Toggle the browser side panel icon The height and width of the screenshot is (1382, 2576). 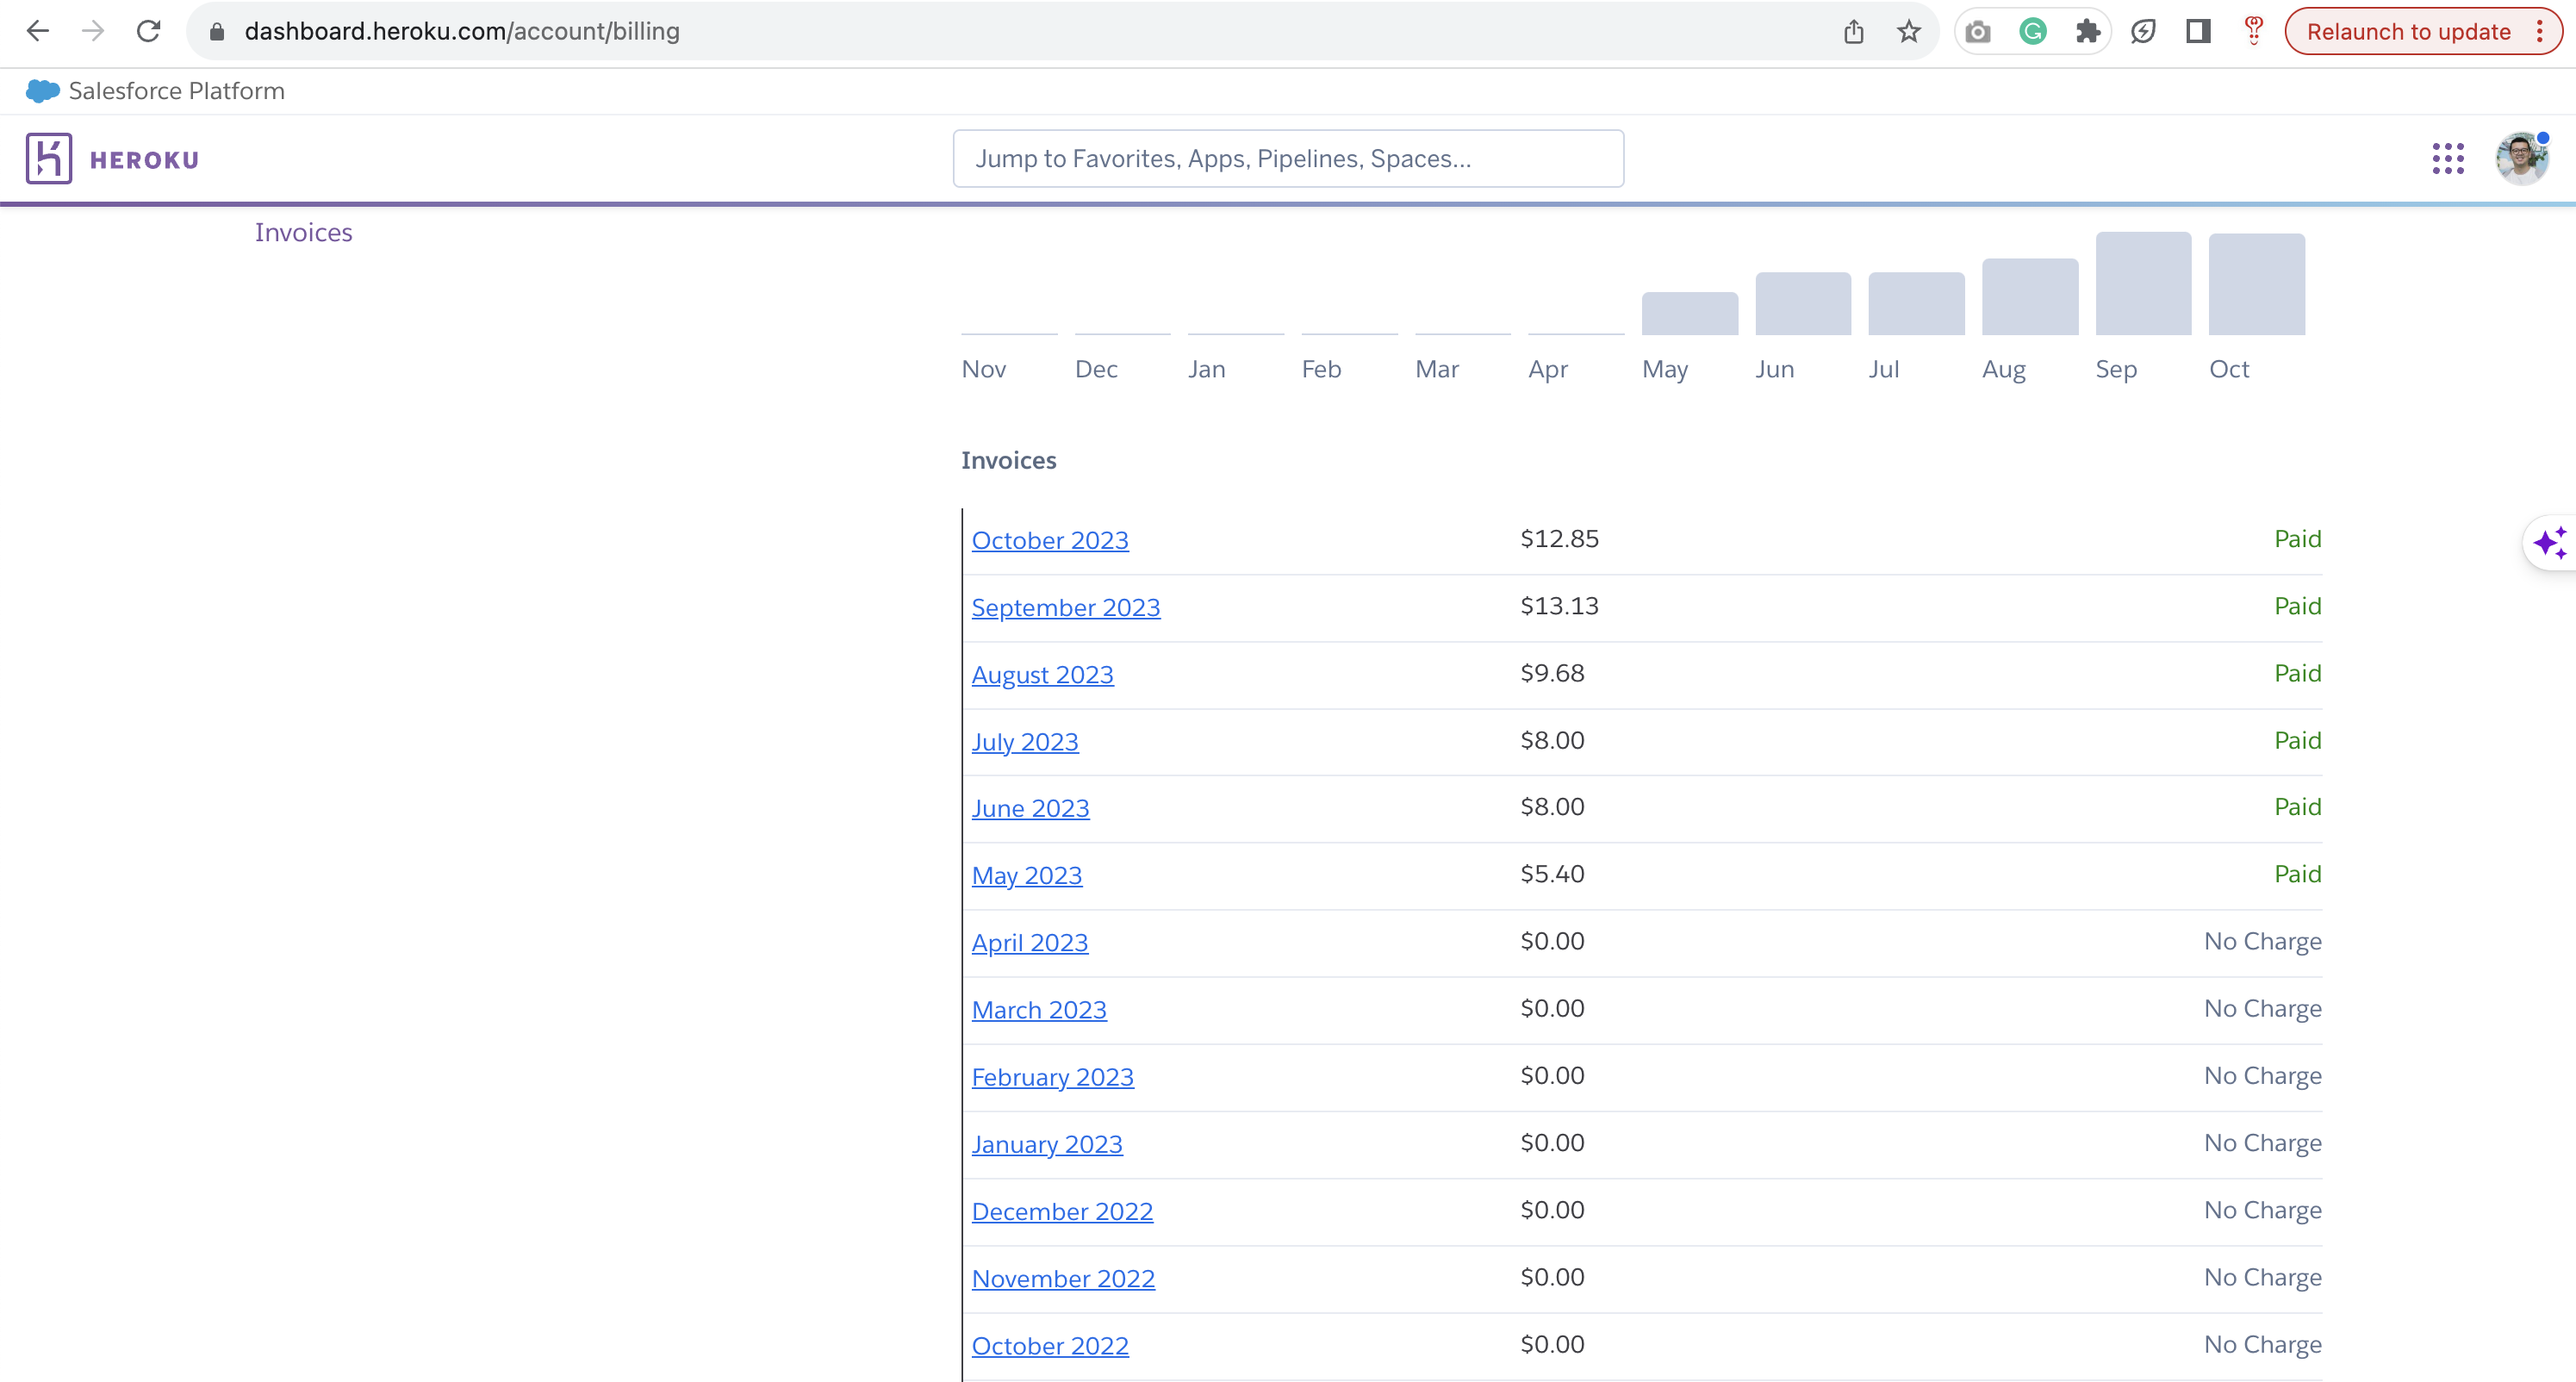(2197, 32)
